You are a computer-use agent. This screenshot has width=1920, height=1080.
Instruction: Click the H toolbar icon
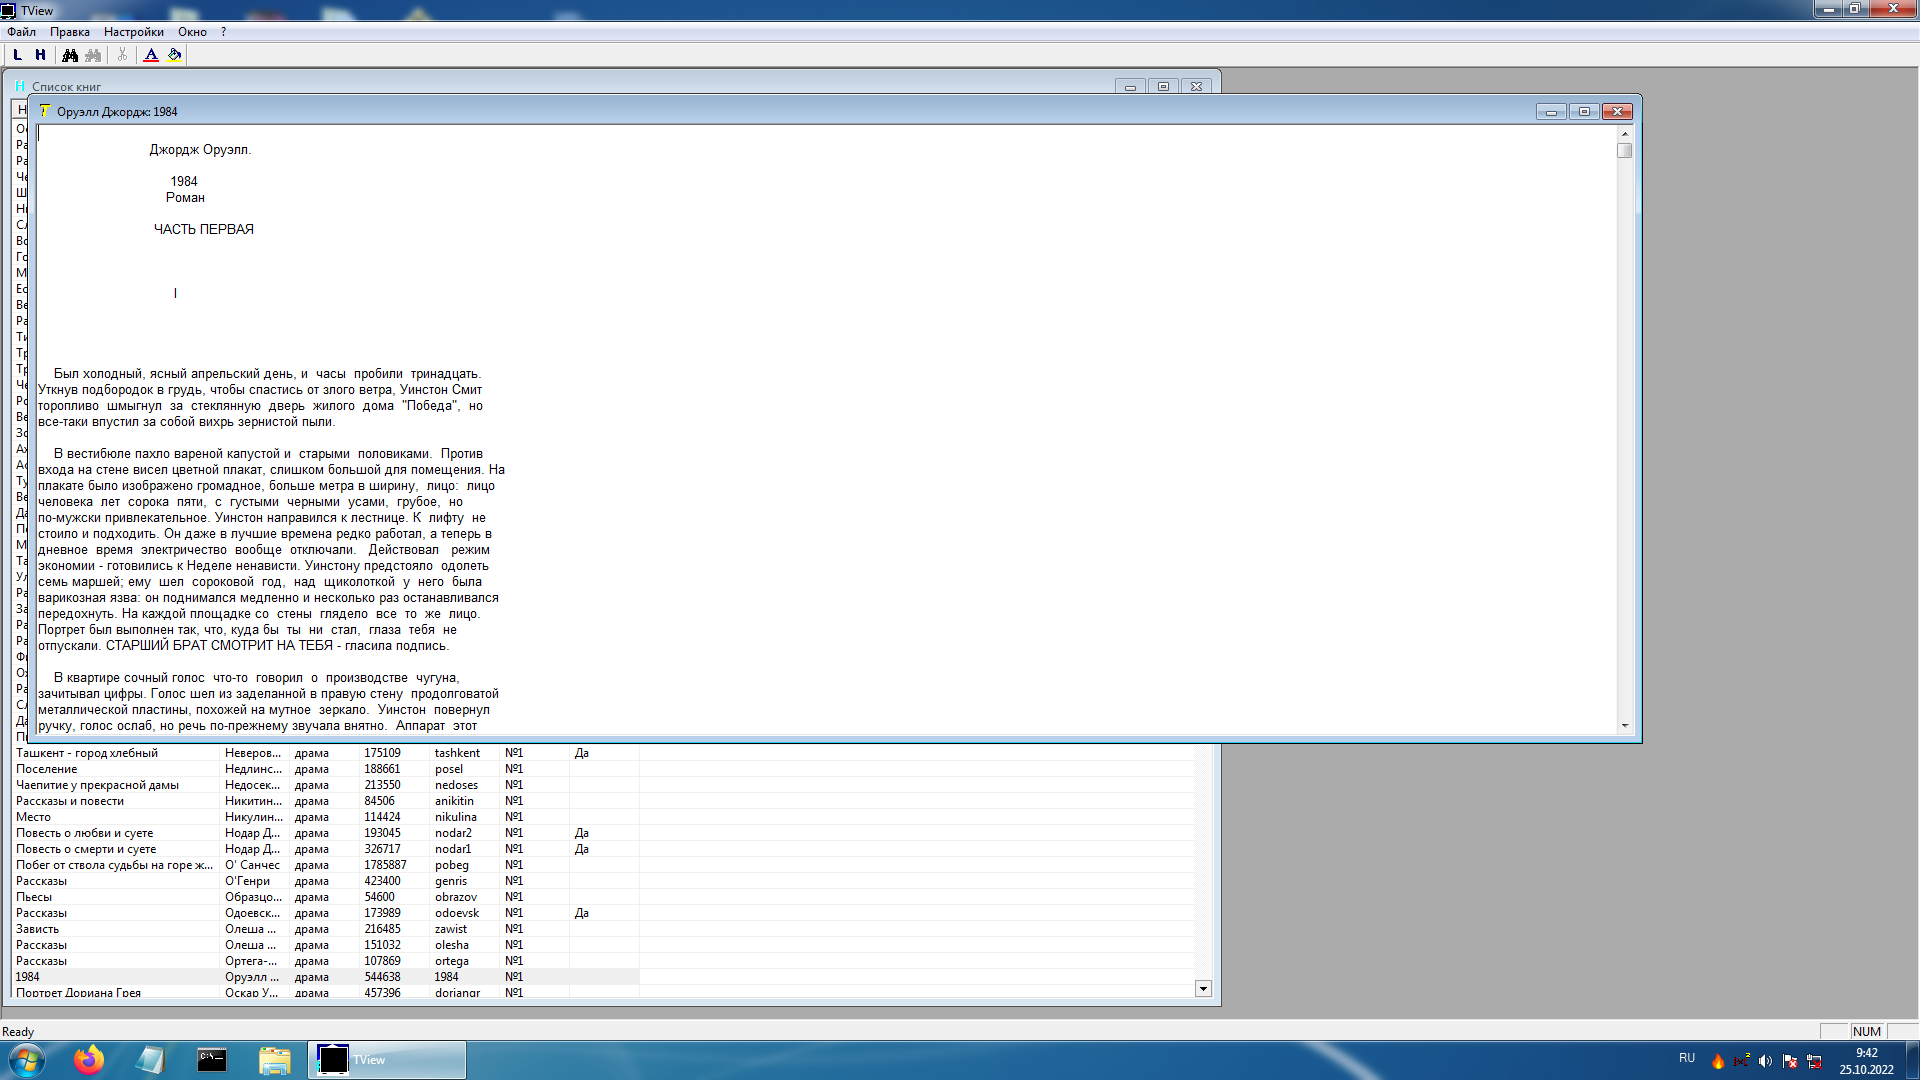tap(40, 55)
